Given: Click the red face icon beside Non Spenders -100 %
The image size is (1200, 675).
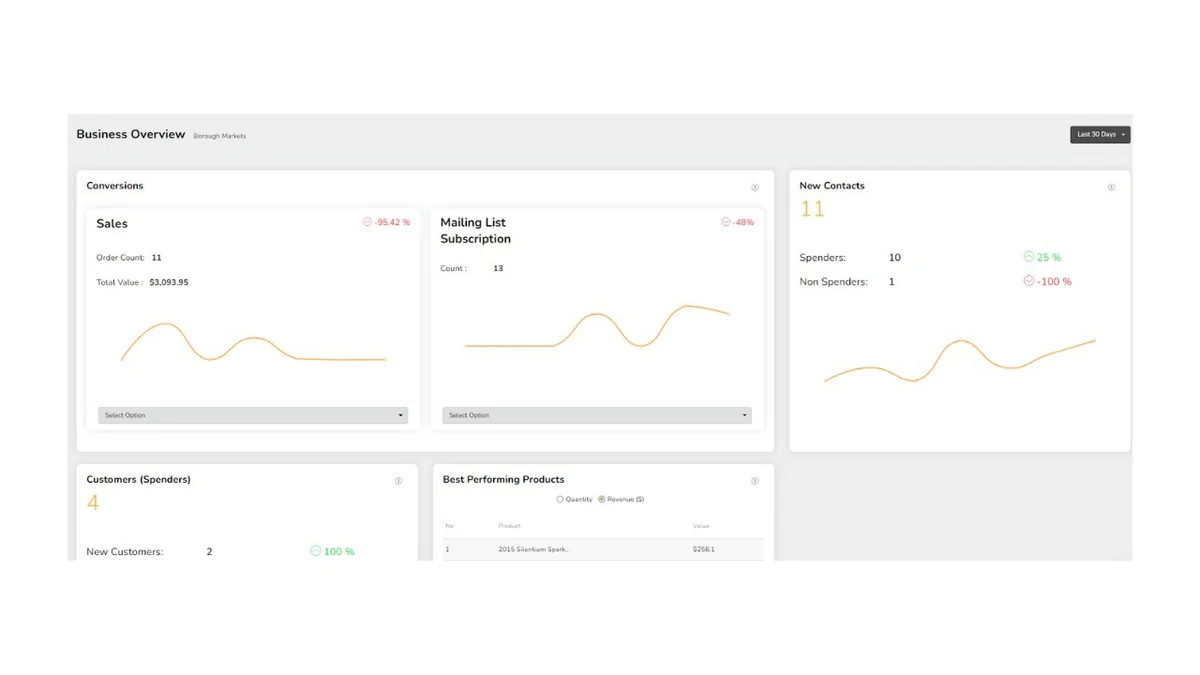Looking at the screenshot, I should pos(1028,281).
